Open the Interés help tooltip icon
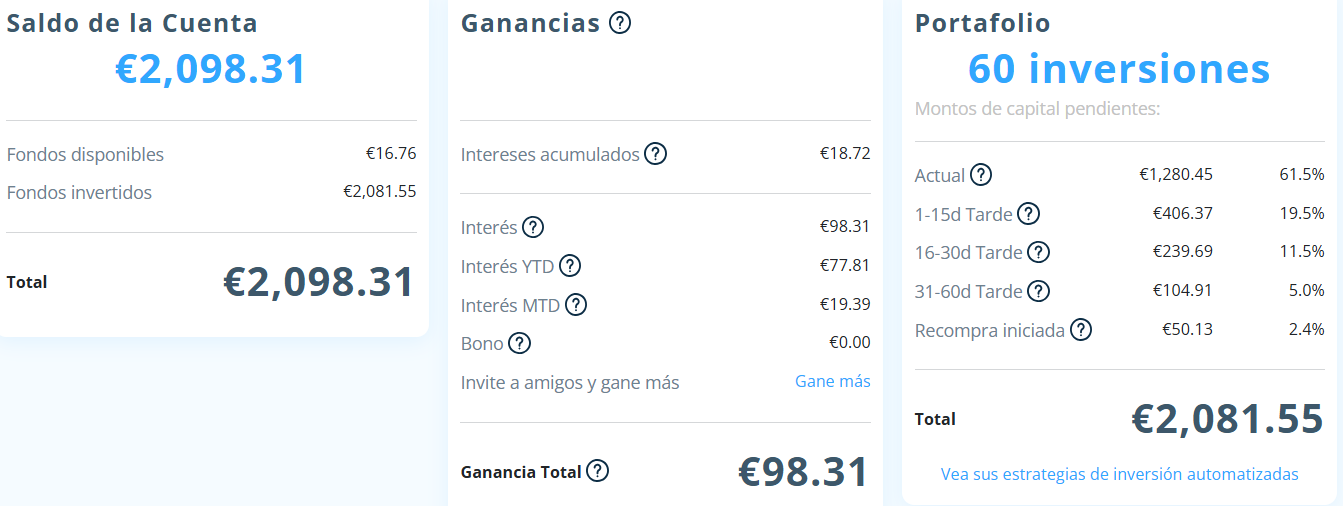 533,227
